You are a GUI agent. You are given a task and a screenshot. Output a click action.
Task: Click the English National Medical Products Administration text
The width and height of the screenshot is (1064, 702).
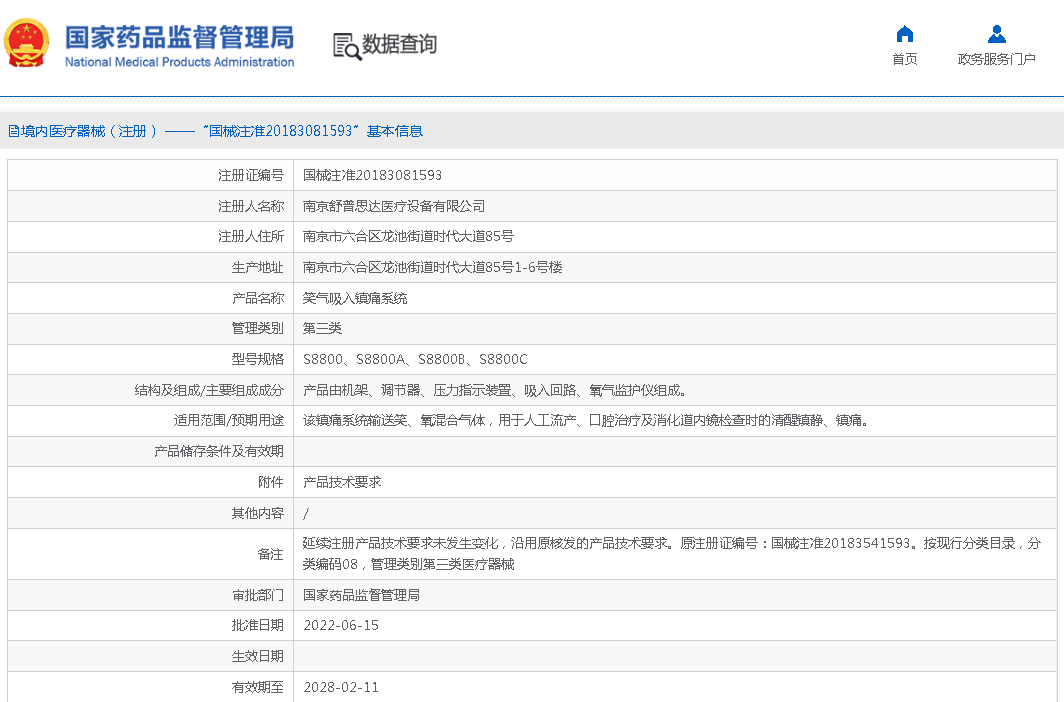tap(179, 62)
